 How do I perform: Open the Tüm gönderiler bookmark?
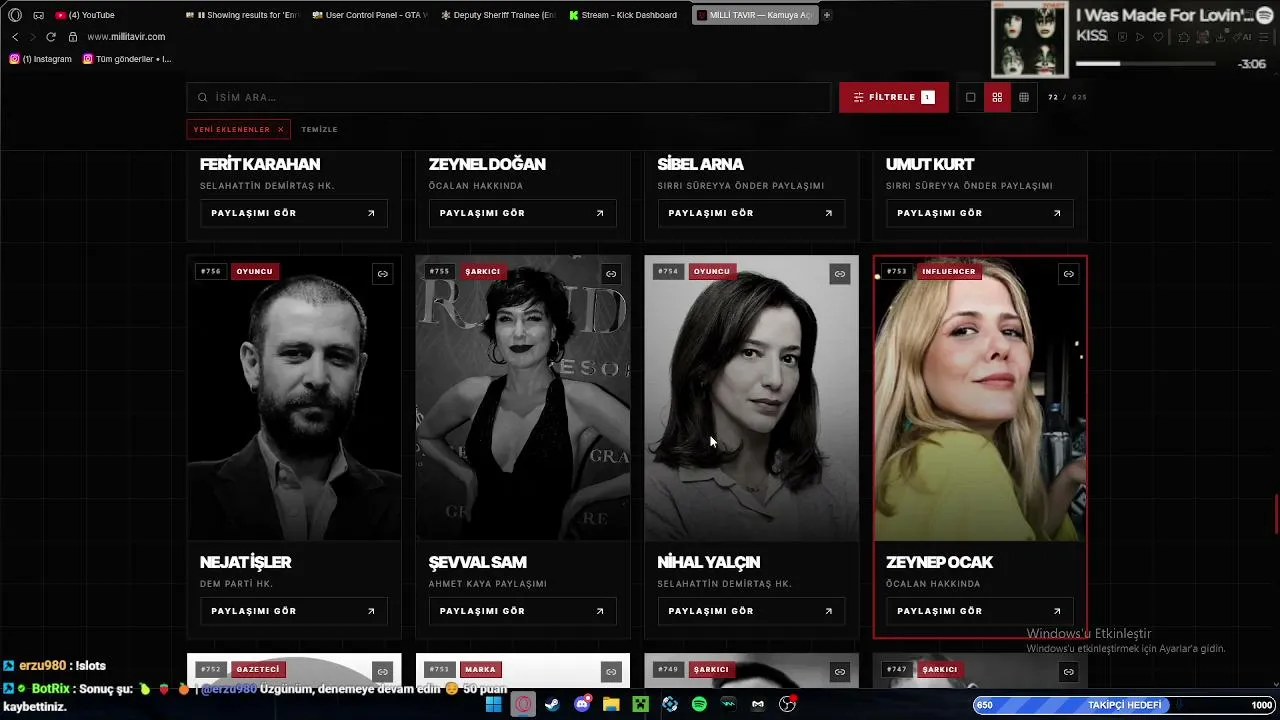[127, 59]
